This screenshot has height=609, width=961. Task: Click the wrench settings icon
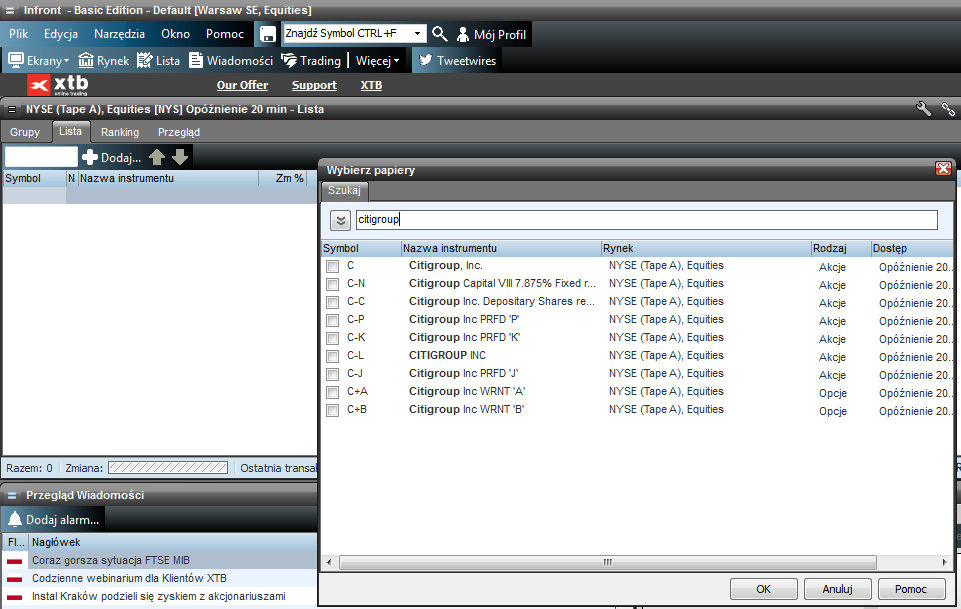pyautogui.click(x=924, y=109)
